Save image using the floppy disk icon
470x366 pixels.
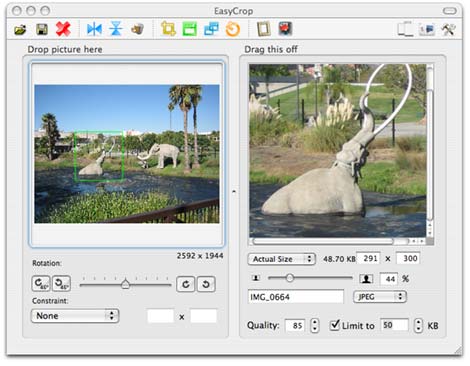[42, 30]
